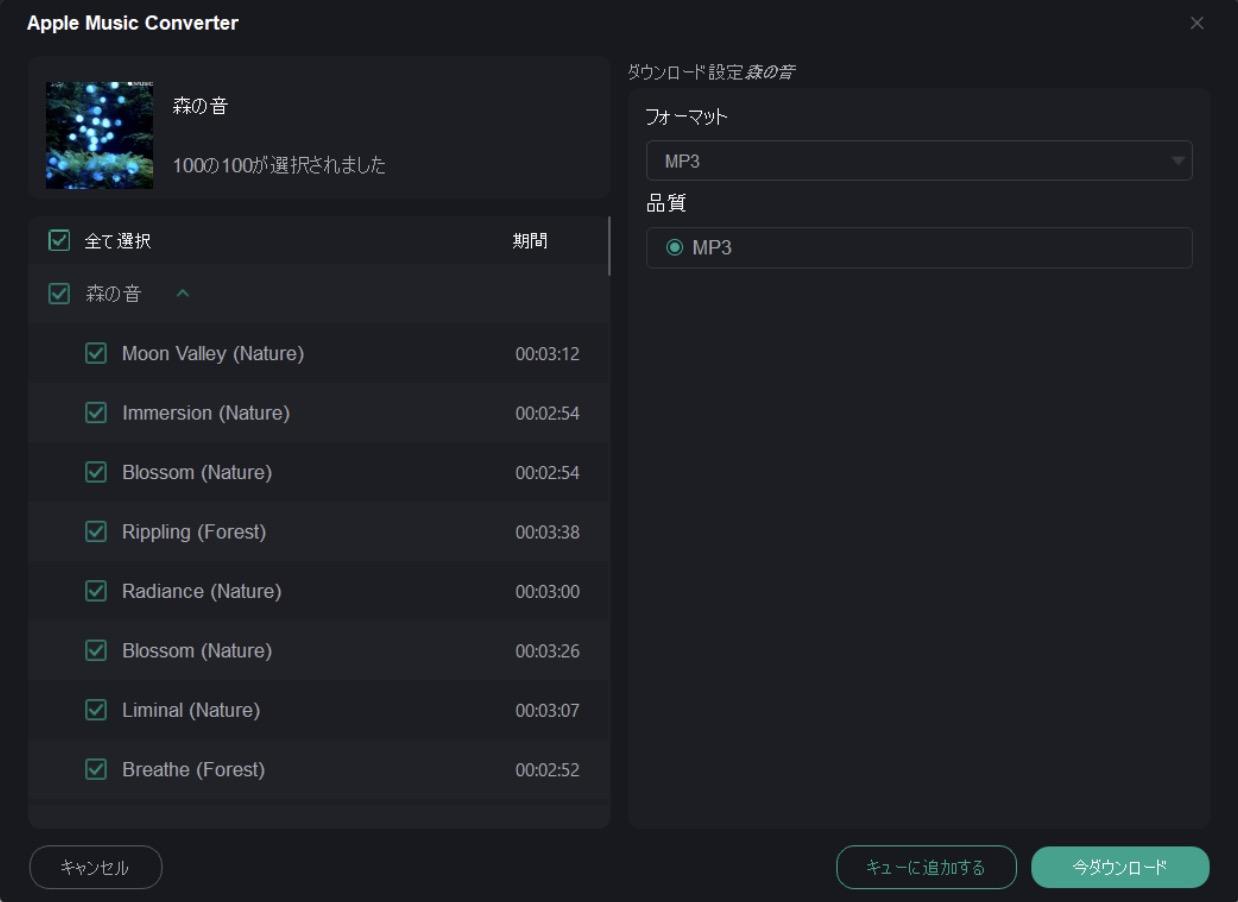Click the 期間 column header
Screen dimensions: 1238x902
(530, 241)
